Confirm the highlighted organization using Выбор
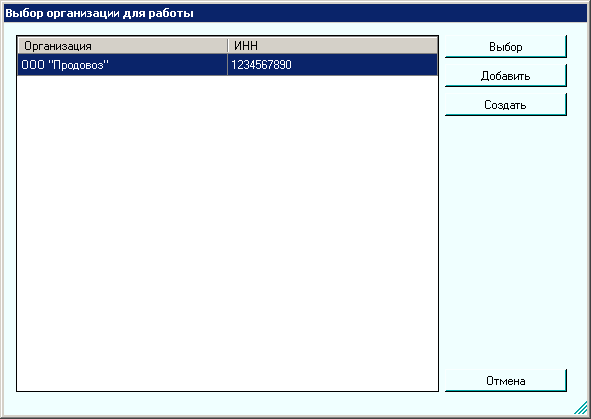The image size is (591, 419). (x=505, y=46)
